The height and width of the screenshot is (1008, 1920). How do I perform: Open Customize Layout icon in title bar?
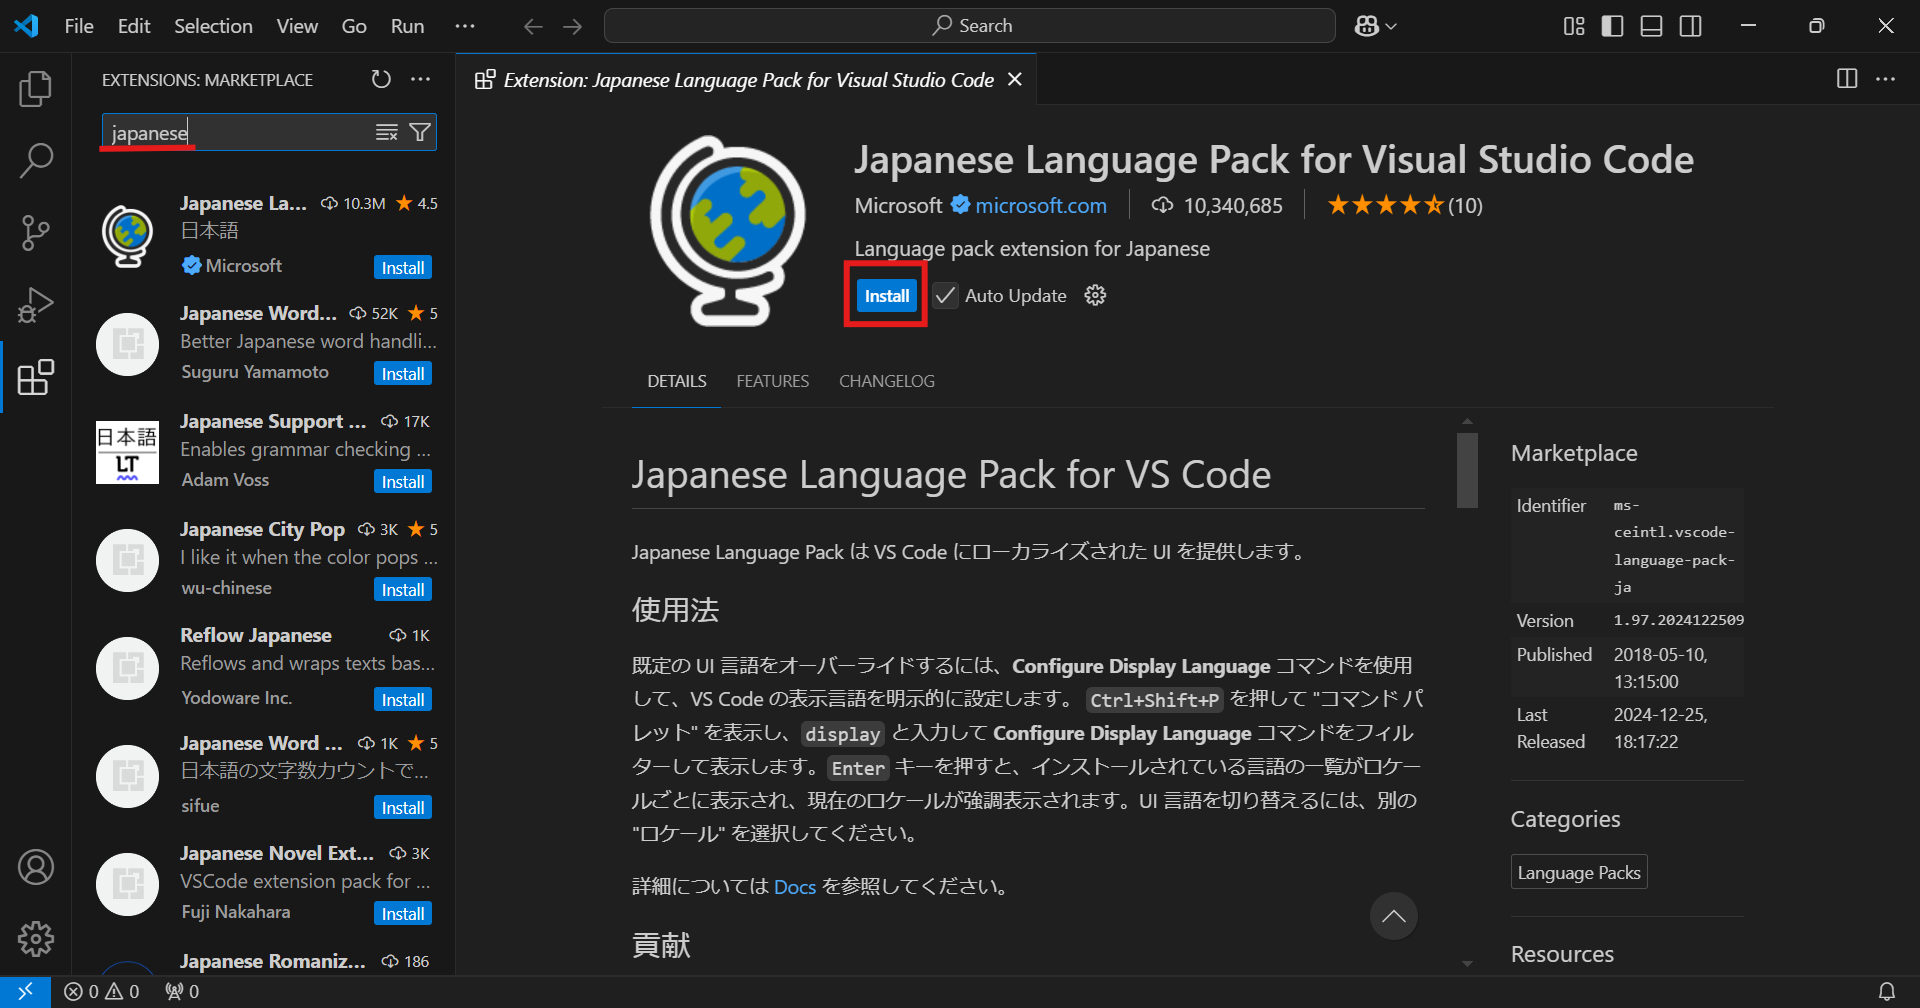(1574, 26)
